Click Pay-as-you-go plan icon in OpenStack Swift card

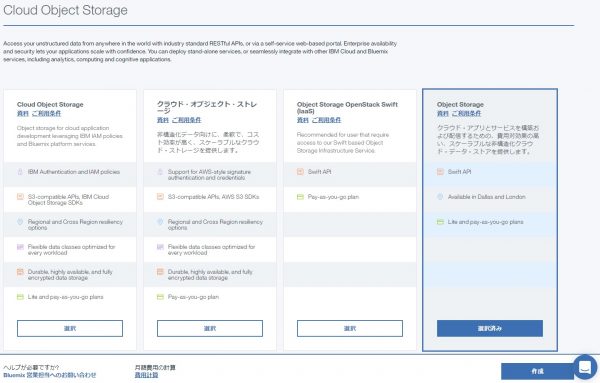(300, 197)
